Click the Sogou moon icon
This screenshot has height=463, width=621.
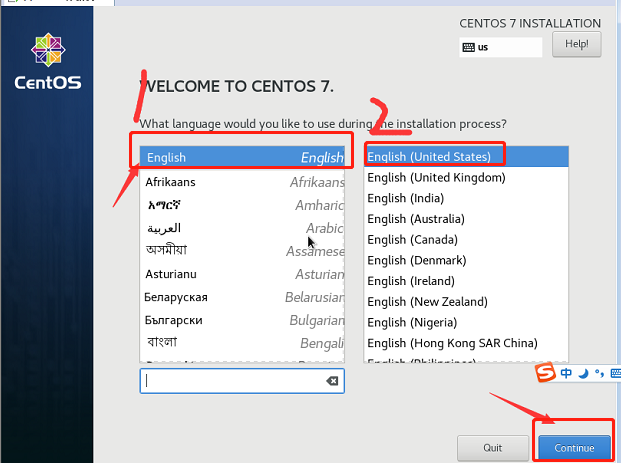tap(583, 373)
